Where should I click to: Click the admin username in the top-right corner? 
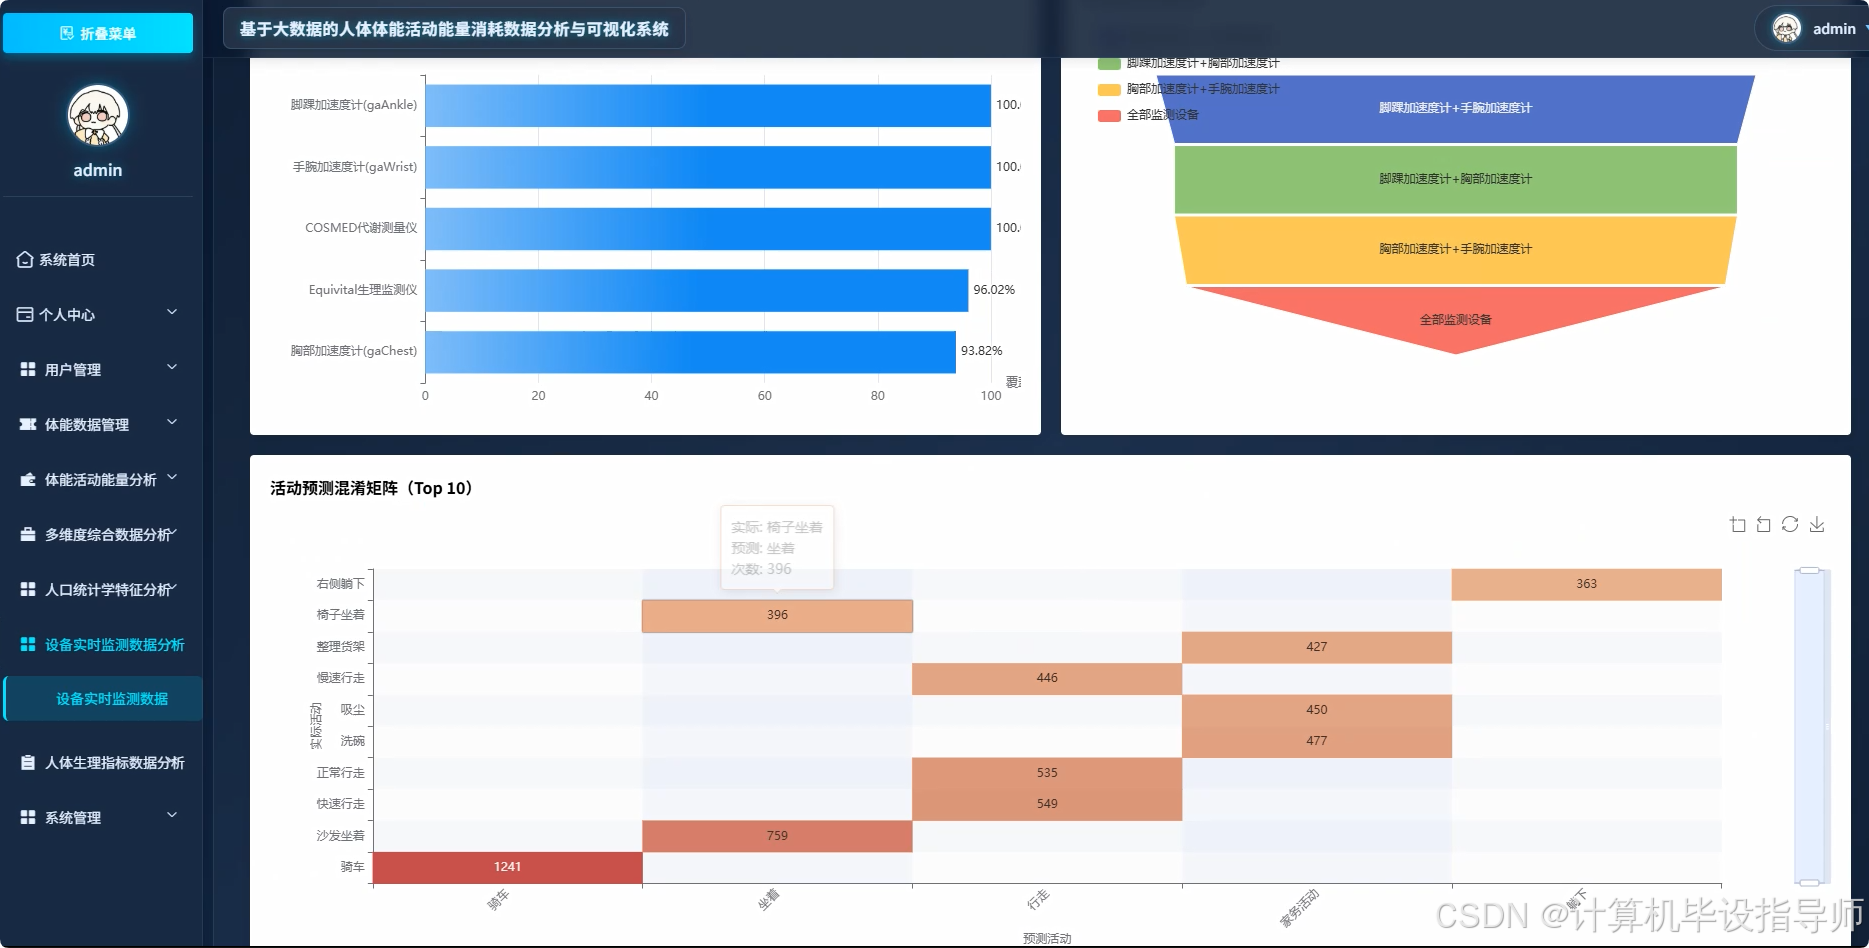pos(1834,29)
